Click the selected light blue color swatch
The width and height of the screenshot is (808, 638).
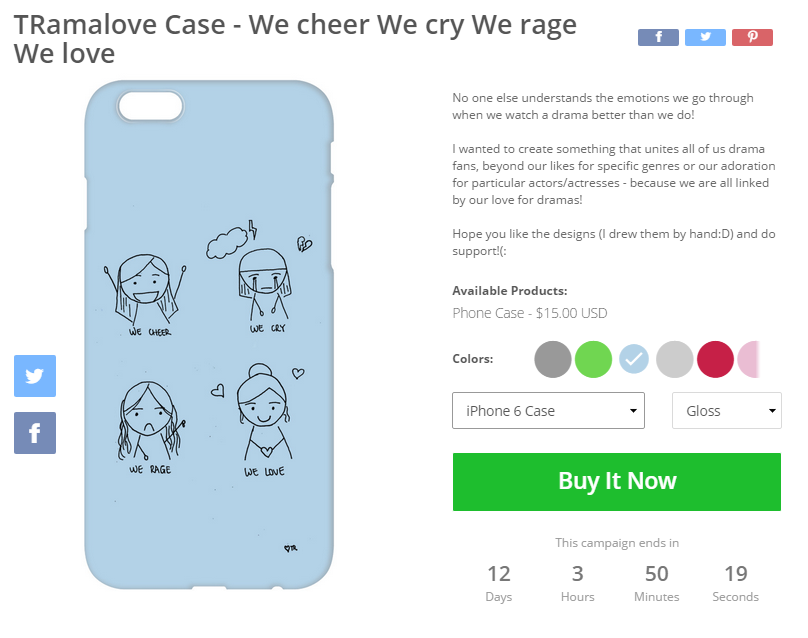(634, 359)
